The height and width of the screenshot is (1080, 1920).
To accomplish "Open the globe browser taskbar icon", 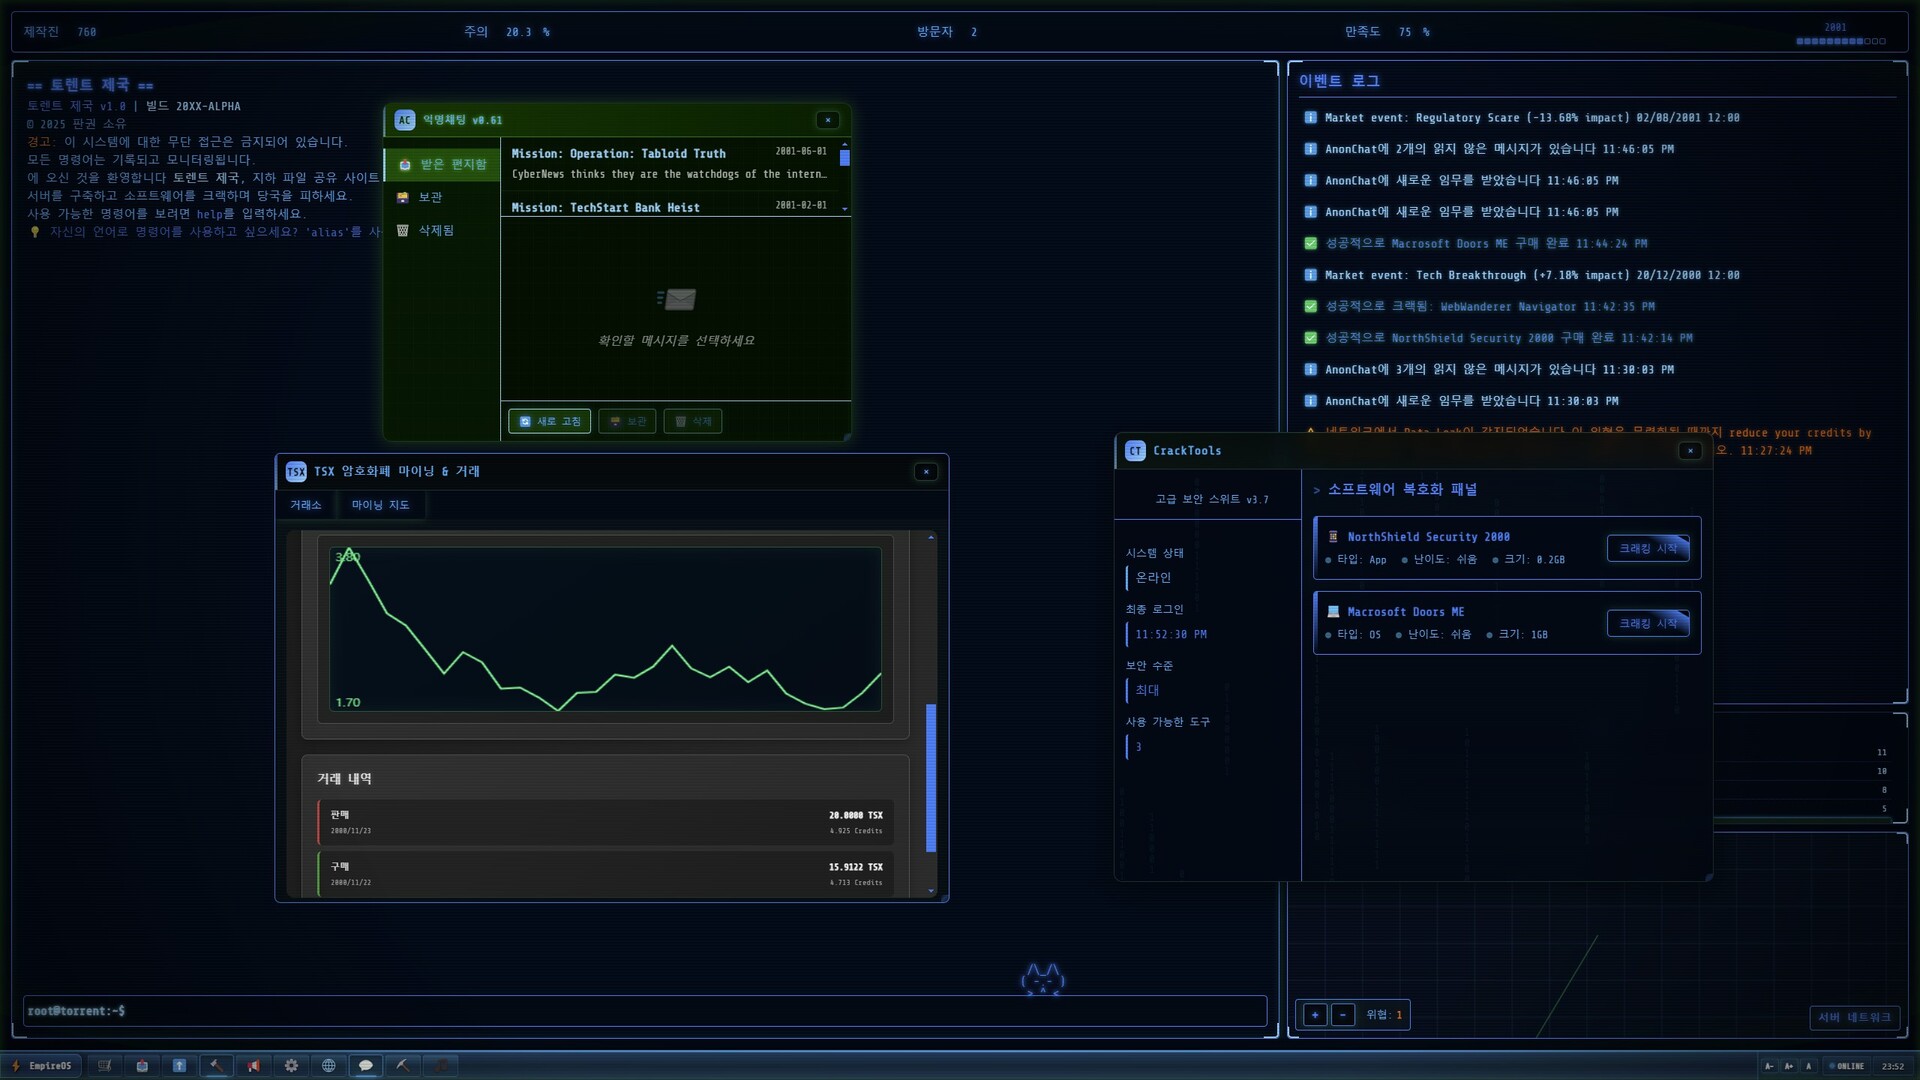I will 328,1066.
